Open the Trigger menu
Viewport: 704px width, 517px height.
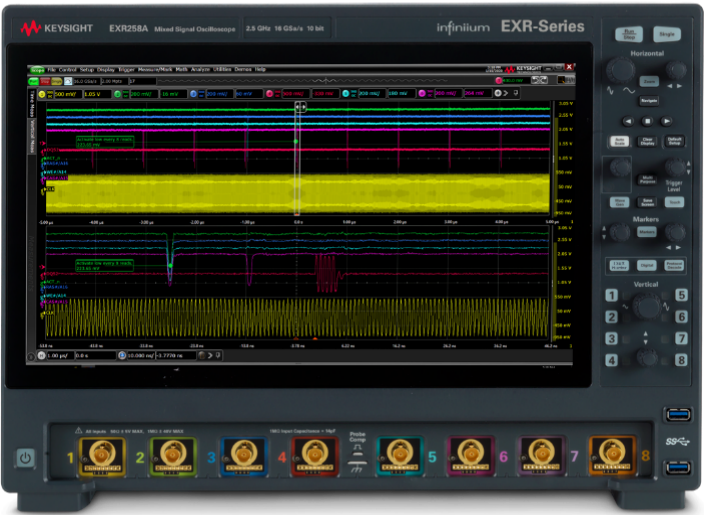click(126, 70)
